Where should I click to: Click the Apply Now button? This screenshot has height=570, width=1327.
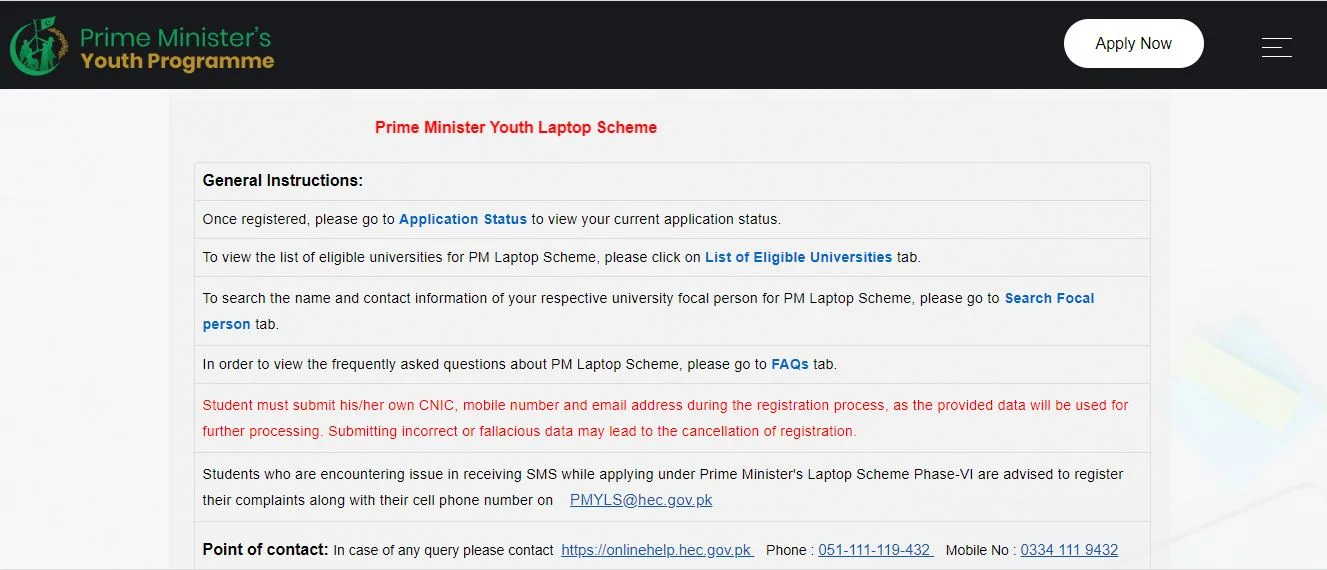pos(1133,44)
